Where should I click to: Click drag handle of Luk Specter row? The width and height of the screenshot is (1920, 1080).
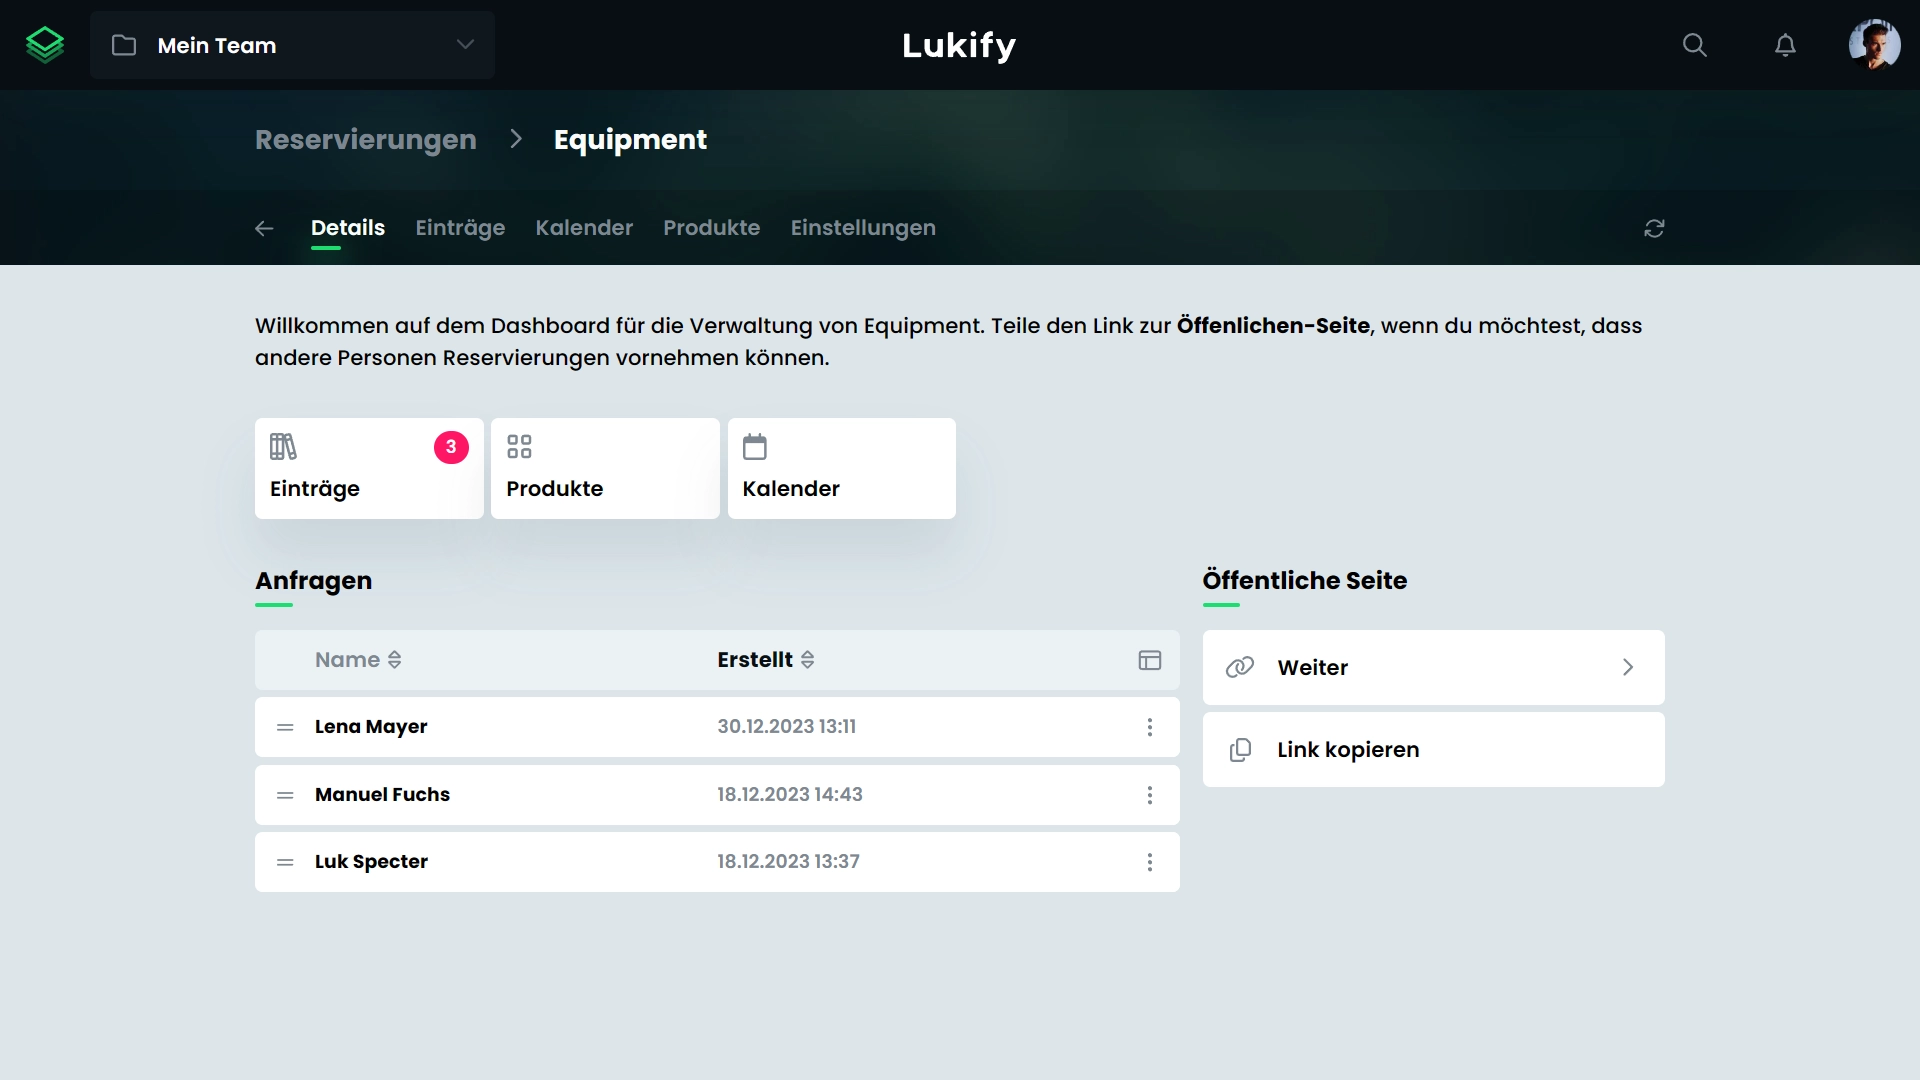click(x=285, y=862)
